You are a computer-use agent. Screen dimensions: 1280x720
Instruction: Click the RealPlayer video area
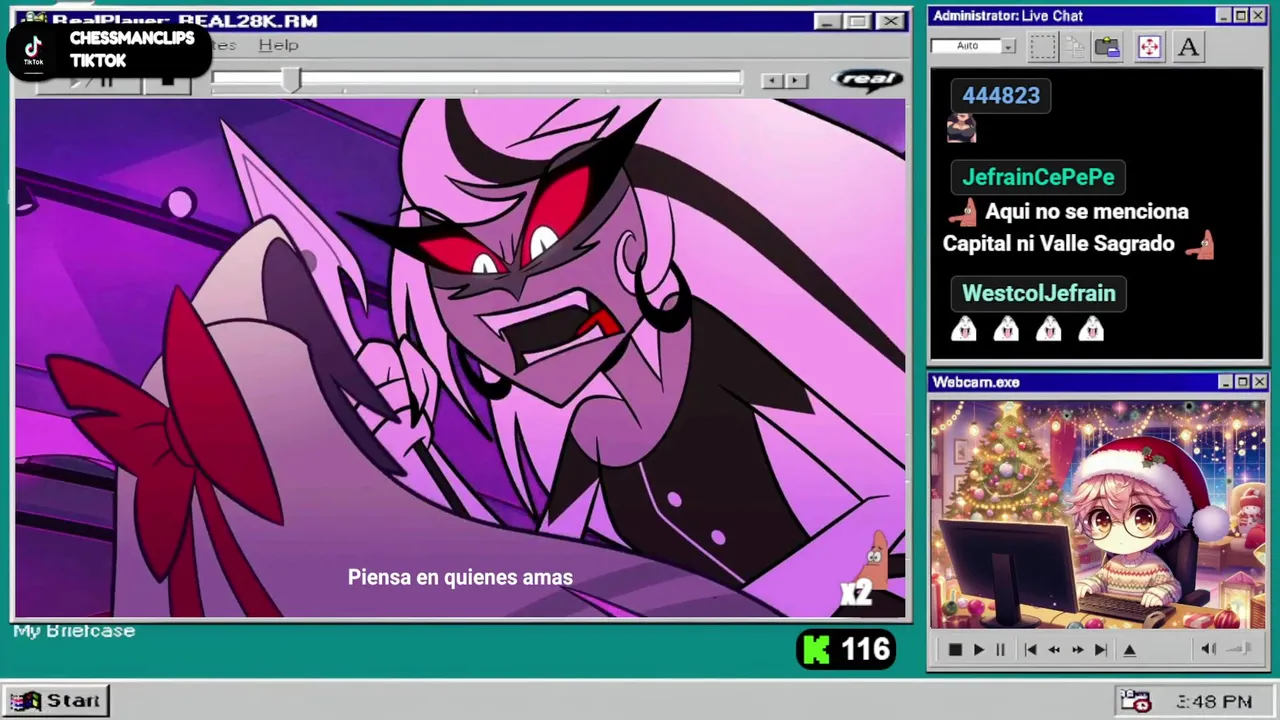pyautogui.click(x=460, y=357)
